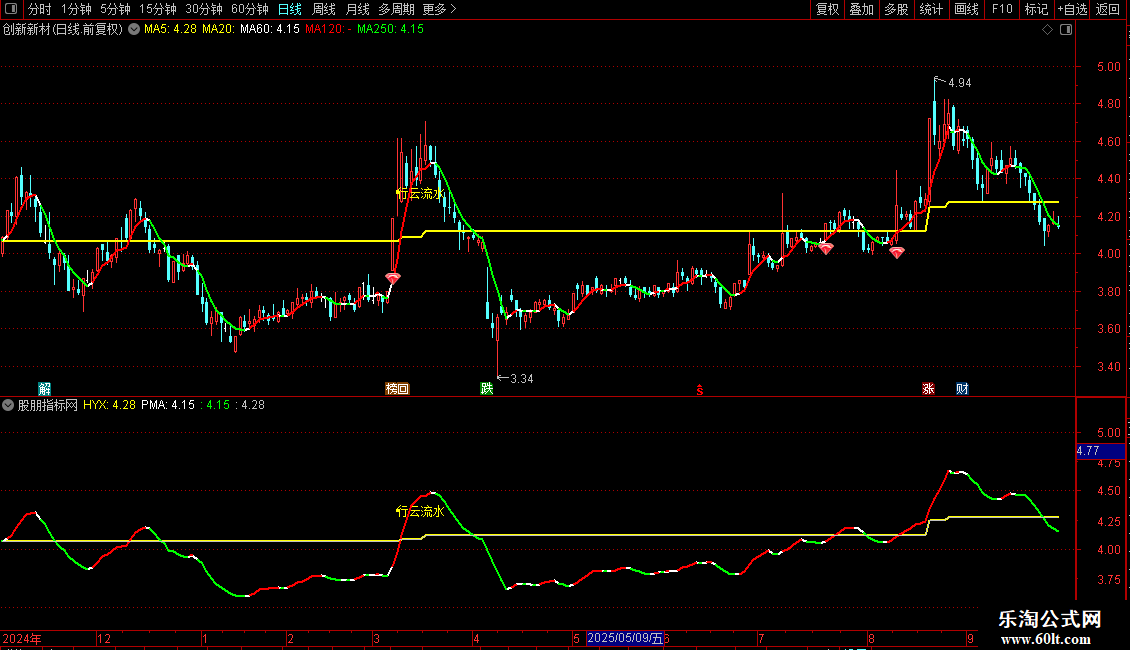Click the 行云流水 label on main chart
The width and height of the screenshot is (1130, 650).
[x=420, y=193]
